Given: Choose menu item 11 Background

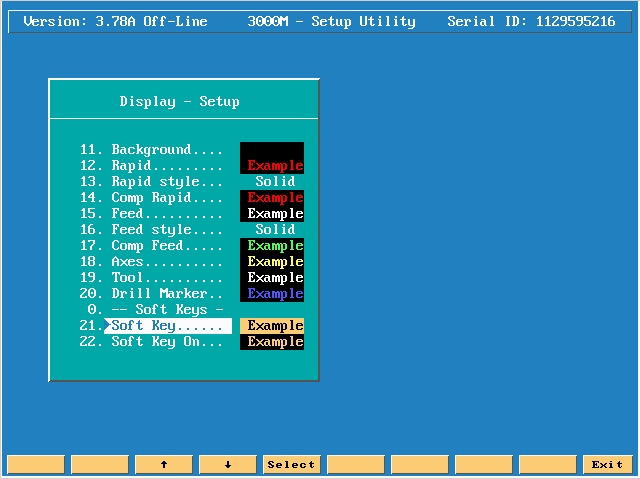Looking at the screenshot, I should pyautogui.click(x=151, y=149).
